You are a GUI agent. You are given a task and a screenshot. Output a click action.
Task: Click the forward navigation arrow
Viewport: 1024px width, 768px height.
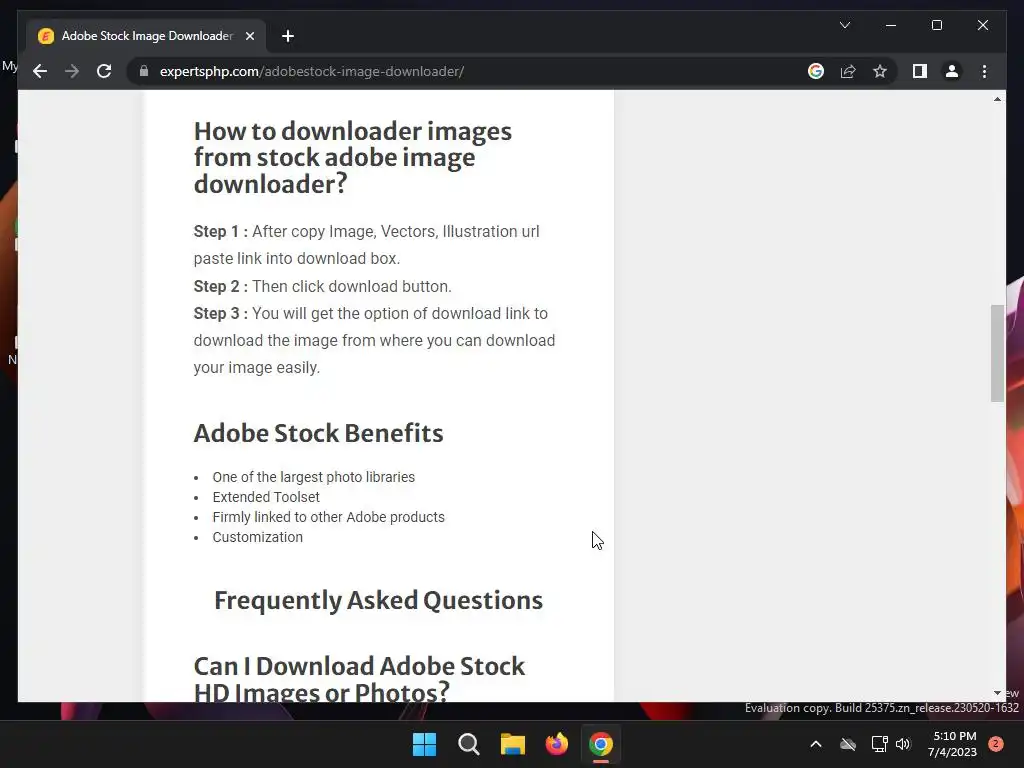tap(72, 71)
